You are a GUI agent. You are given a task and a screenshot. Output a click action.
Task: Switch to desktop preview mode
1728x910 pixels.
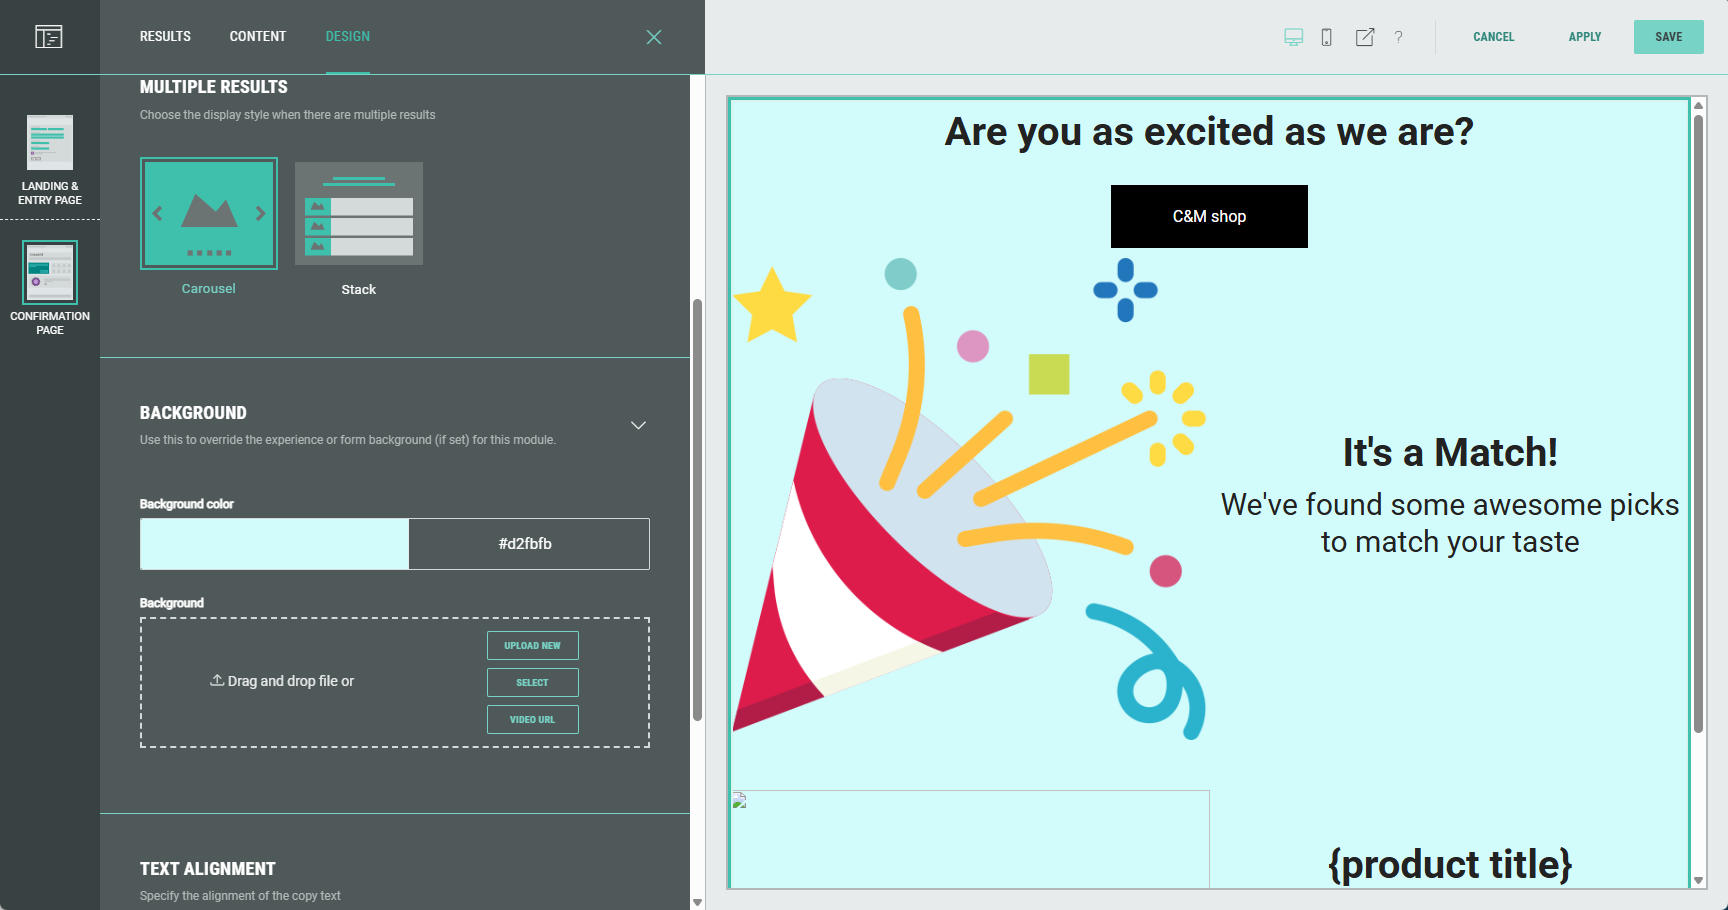tap(1293, 37)
